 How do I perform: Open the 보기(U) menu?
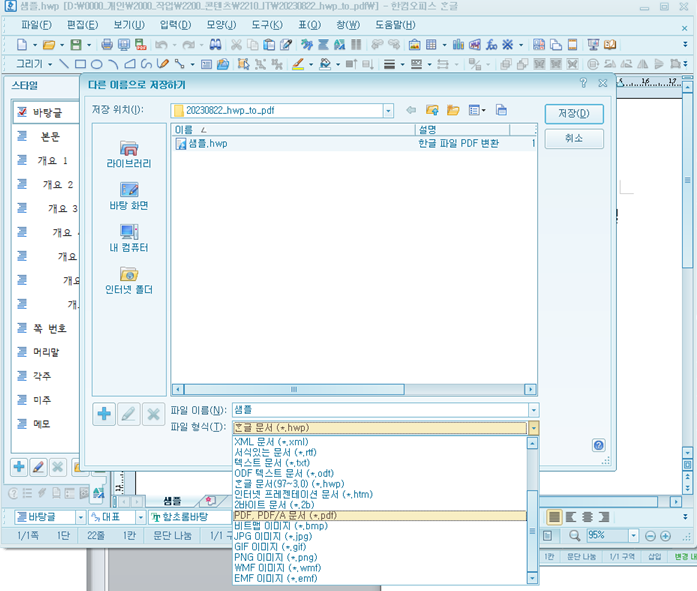(129, 25)
